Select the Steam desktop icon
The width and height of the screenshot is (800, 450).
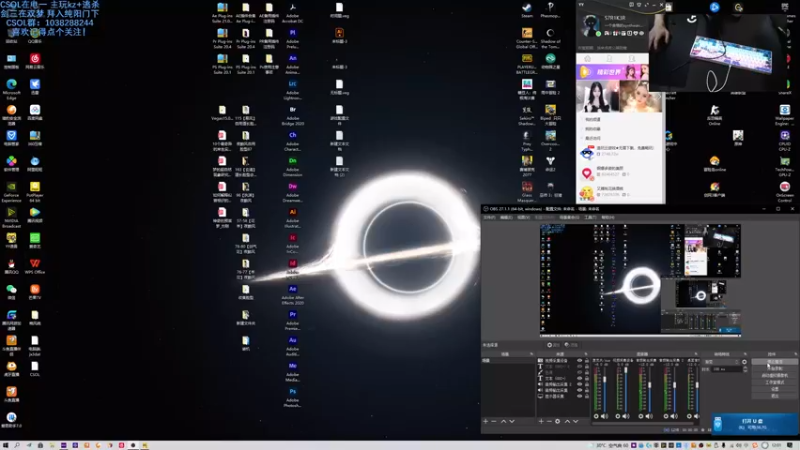pyautogui.click(x=527, y=10)
